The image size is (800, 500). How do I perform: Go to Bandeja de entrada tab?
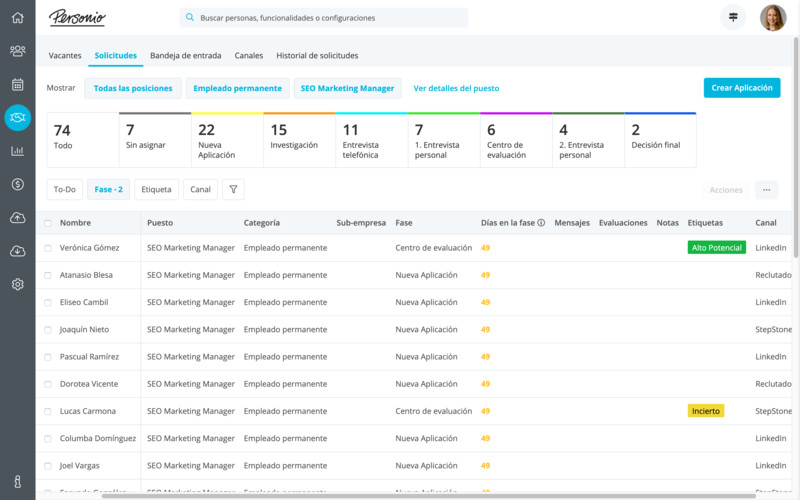(185, 56)
